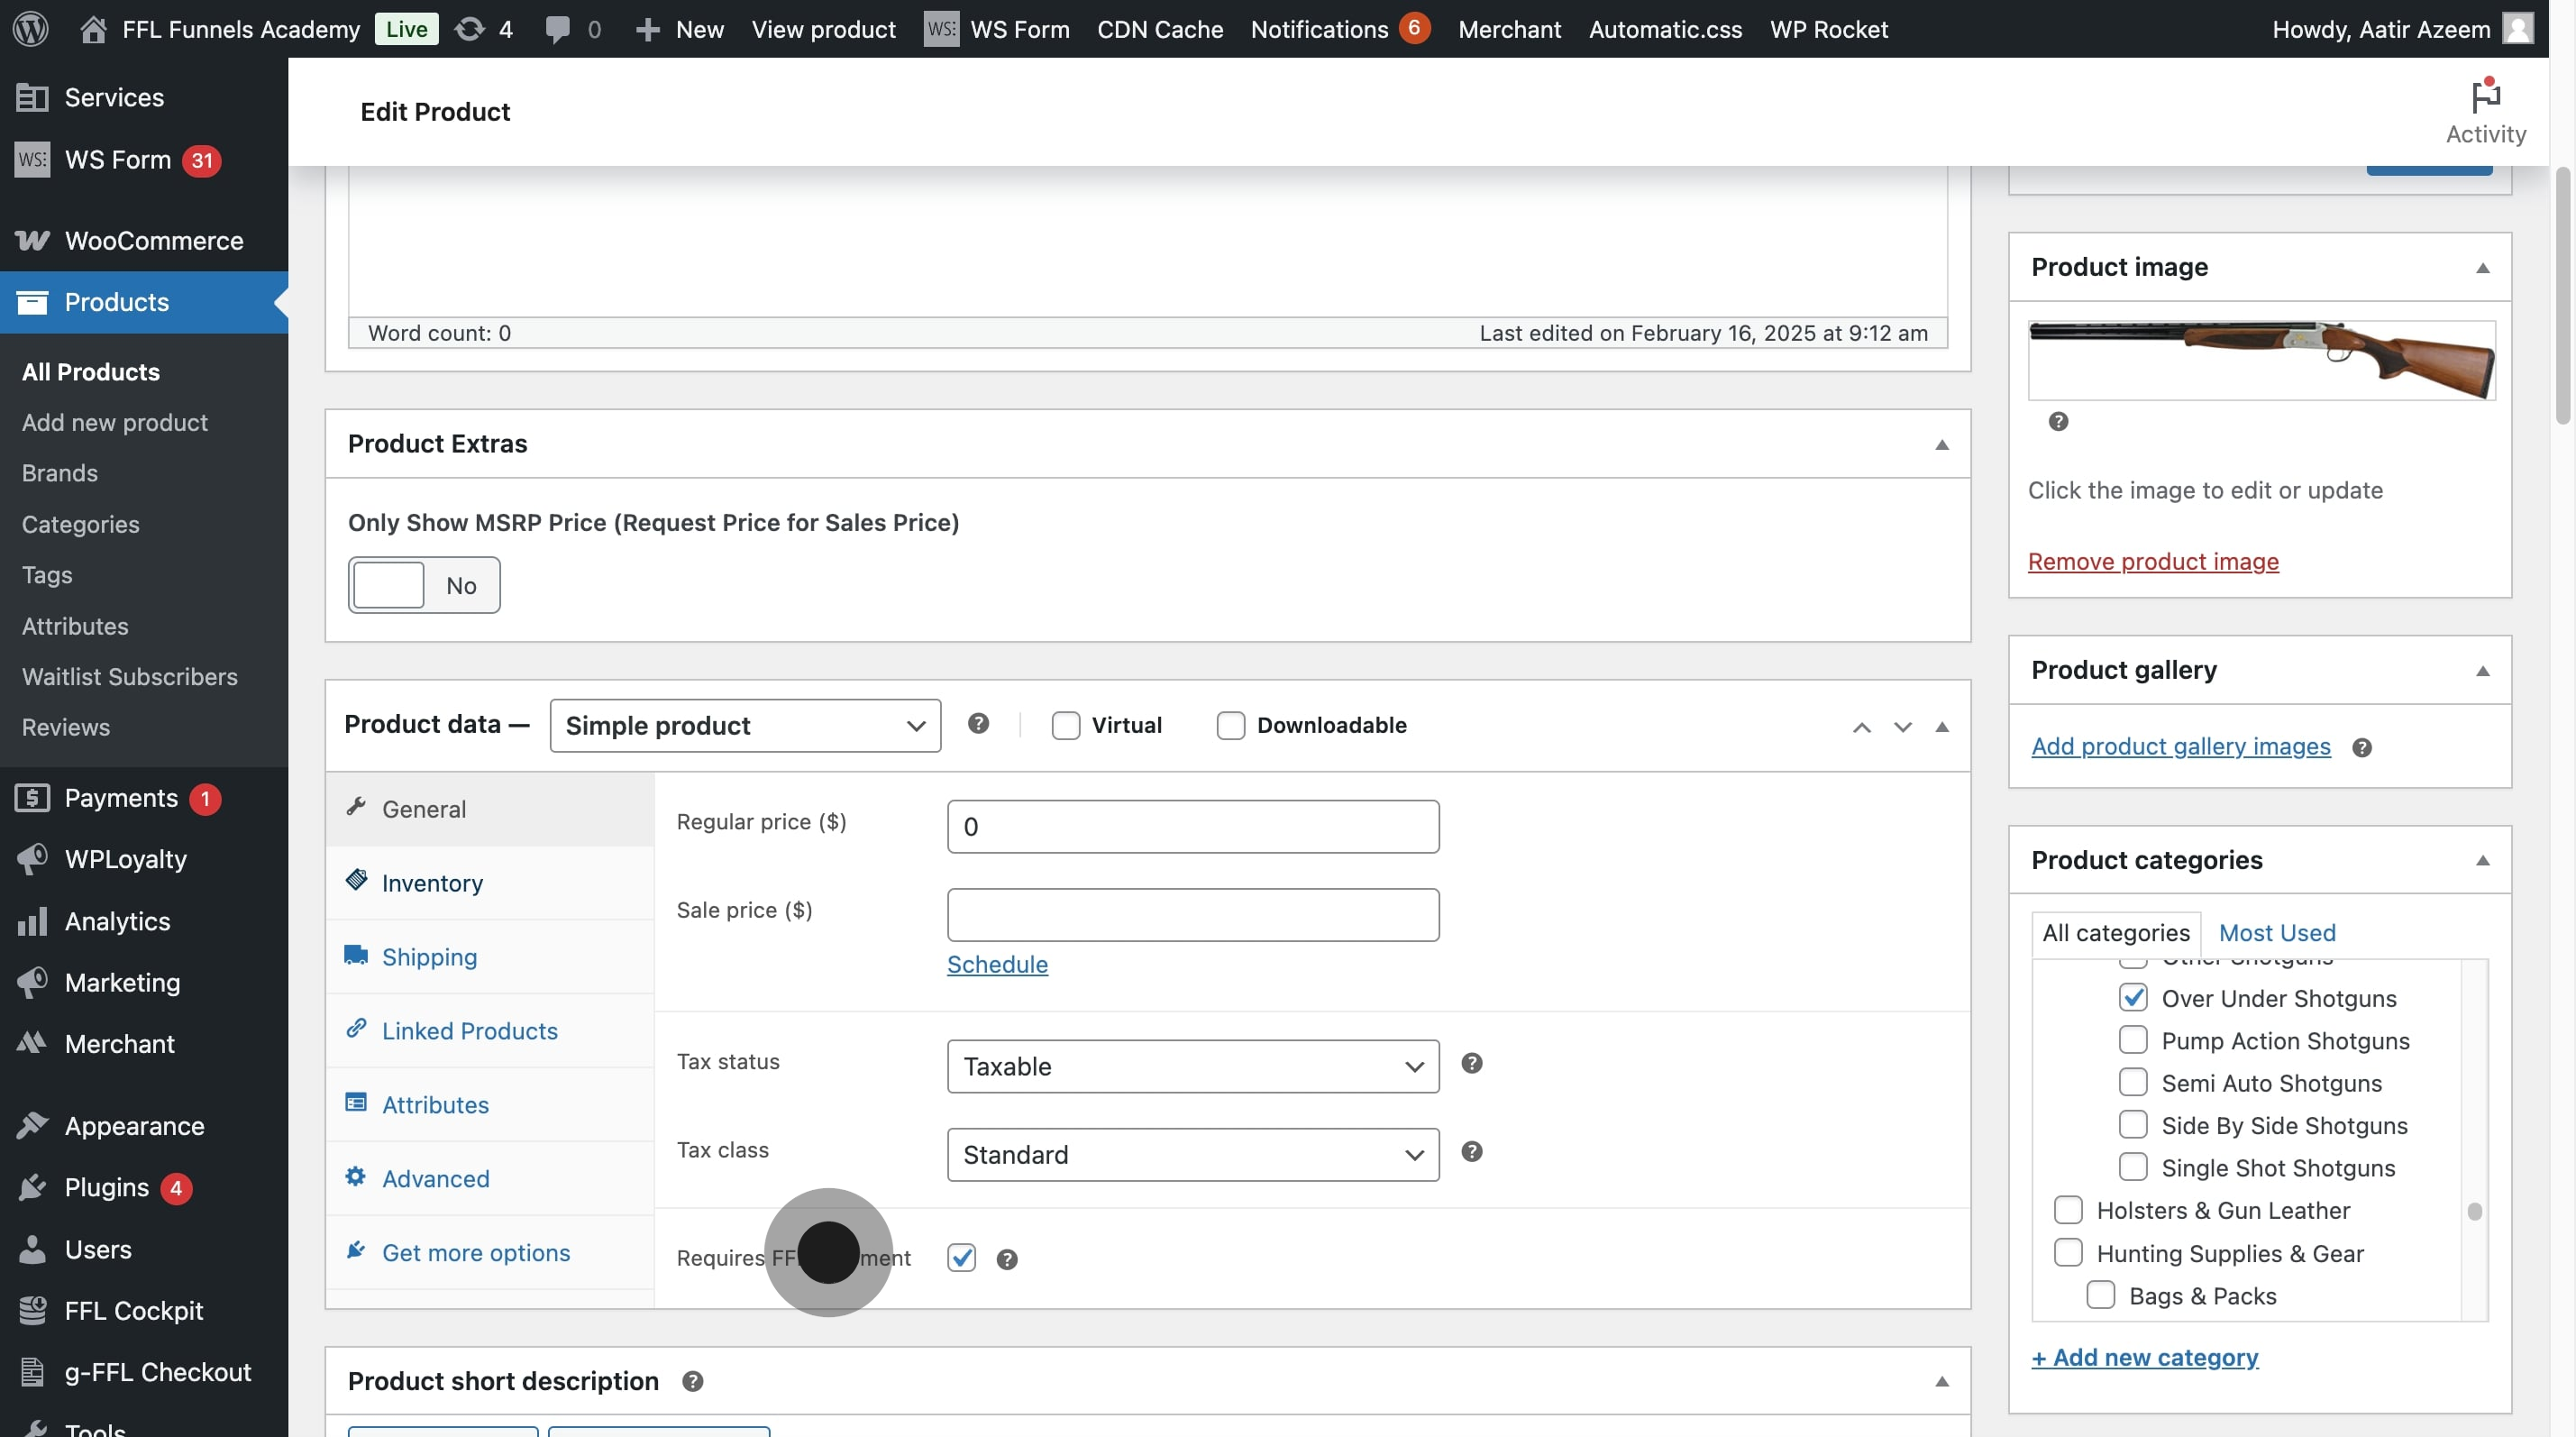Click the updates refresh icon
Viewport: 2576px width, 1437px height.
(469, 29)
